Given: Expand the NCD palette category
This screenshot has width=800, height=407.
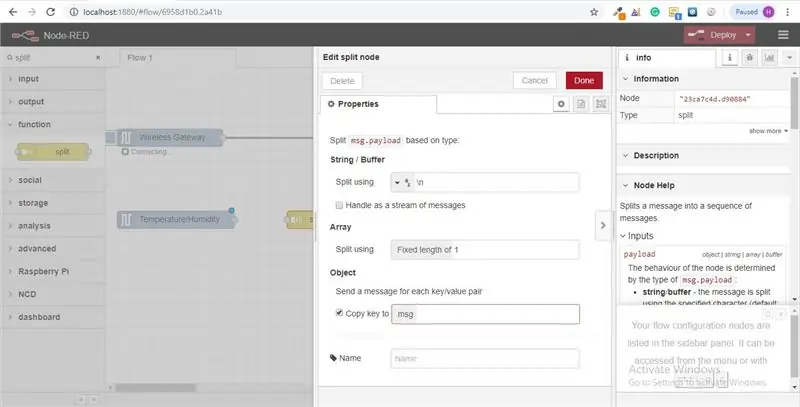Looking at the screenshot, I should [x=52, y=294].
